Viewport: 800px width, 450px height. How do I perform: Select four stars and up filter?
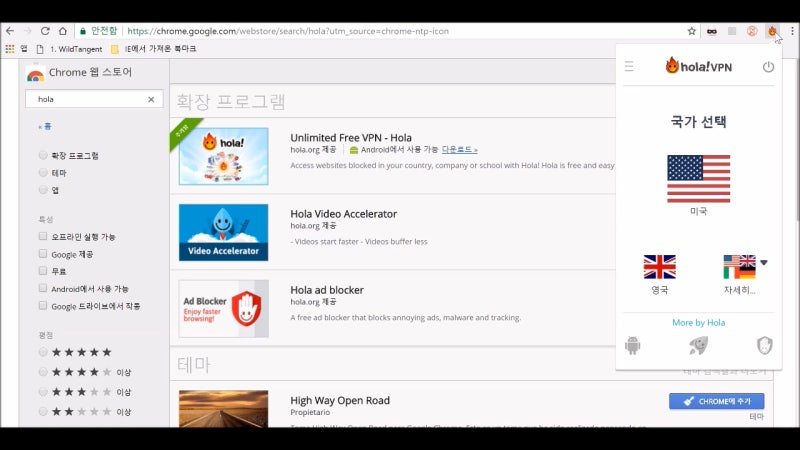(43, 372)
